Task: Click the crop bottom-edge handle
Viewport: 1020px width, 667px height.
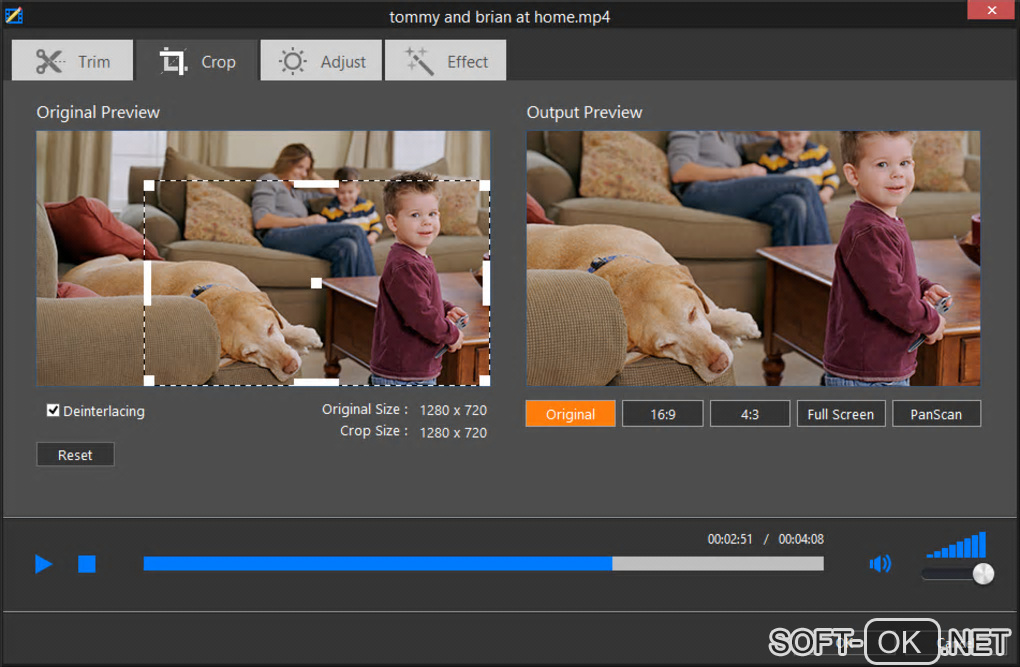Action: [x=316, y=382]
